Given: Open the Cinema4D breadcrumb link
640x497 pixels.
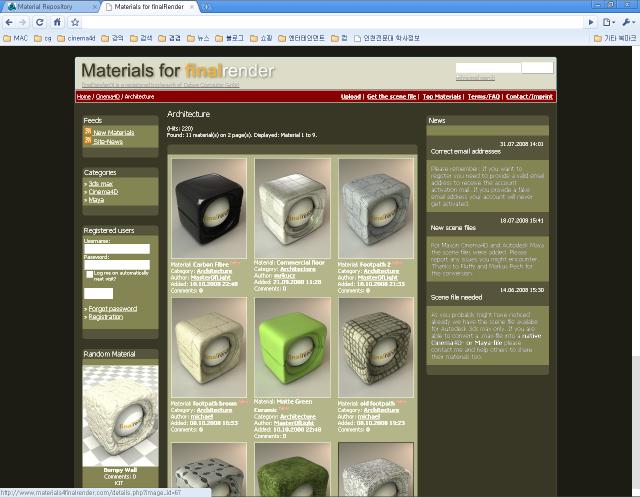Looking at the screenshot, I should pyautogui.click(x=107, y=97).
